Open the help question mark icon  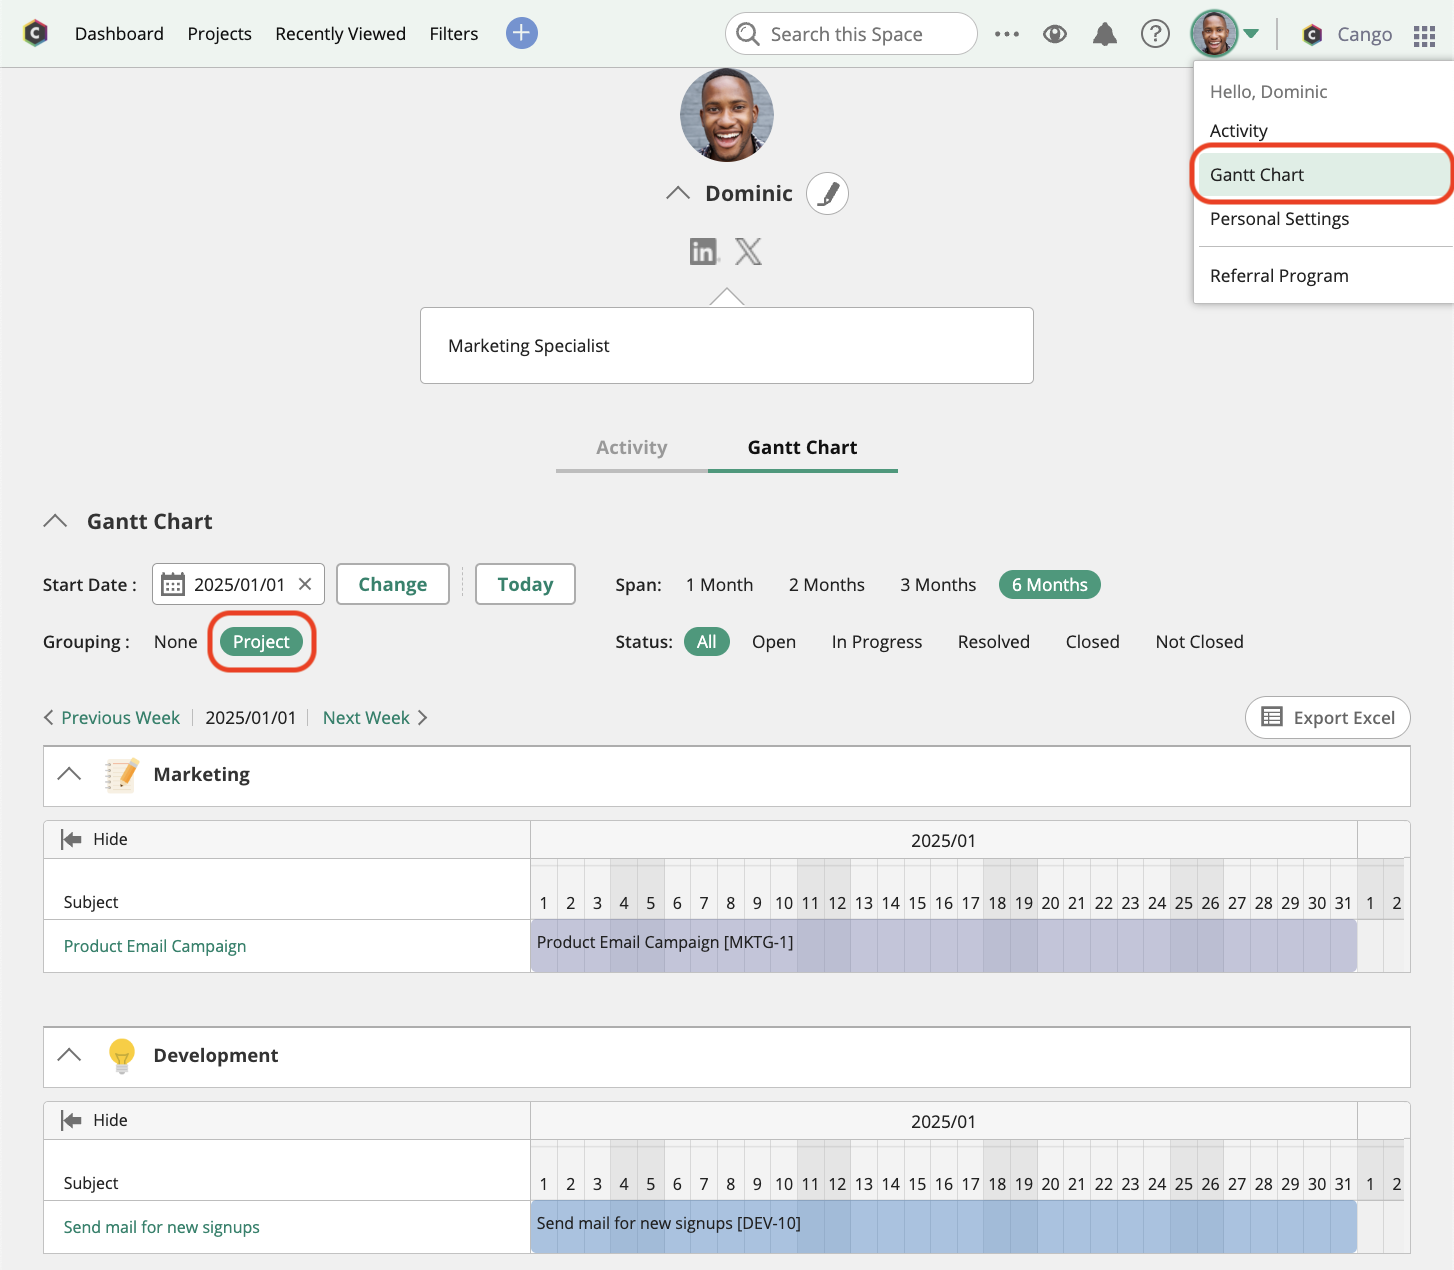[1155, 34]
